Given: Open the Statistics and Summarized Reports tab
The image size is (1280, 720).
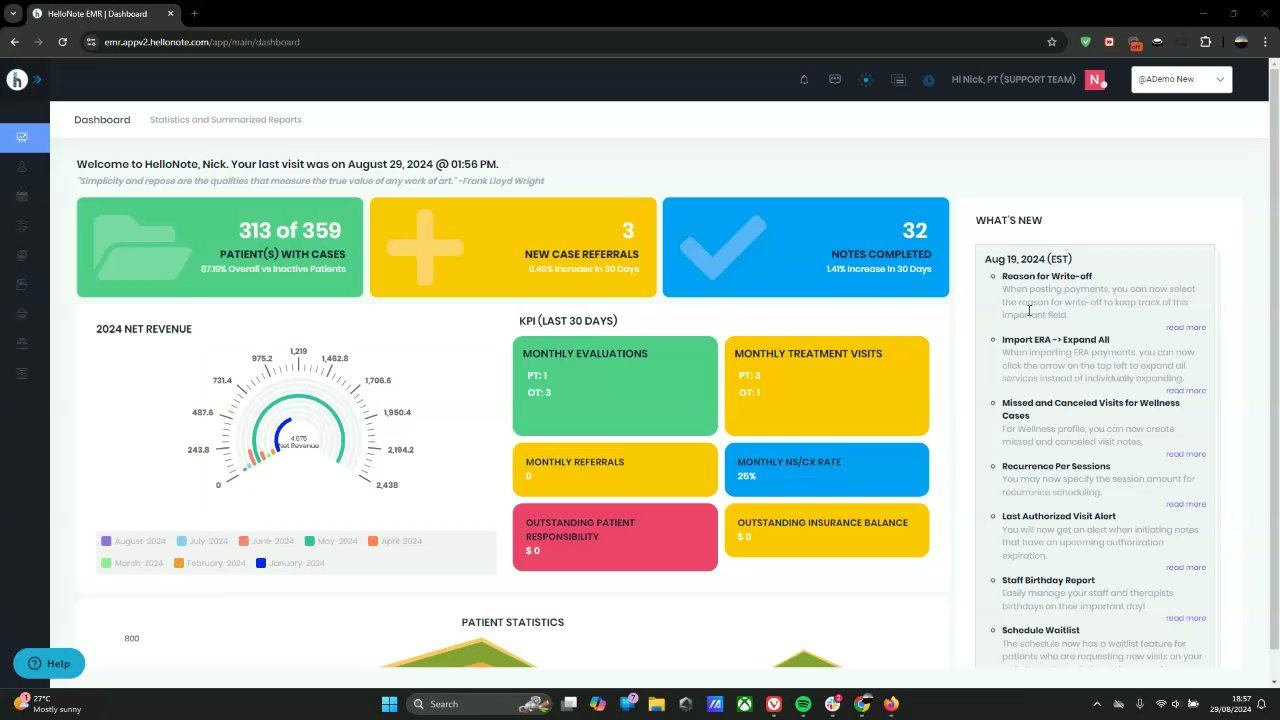Looking at the screenshot, I should (x=226, y=119).
